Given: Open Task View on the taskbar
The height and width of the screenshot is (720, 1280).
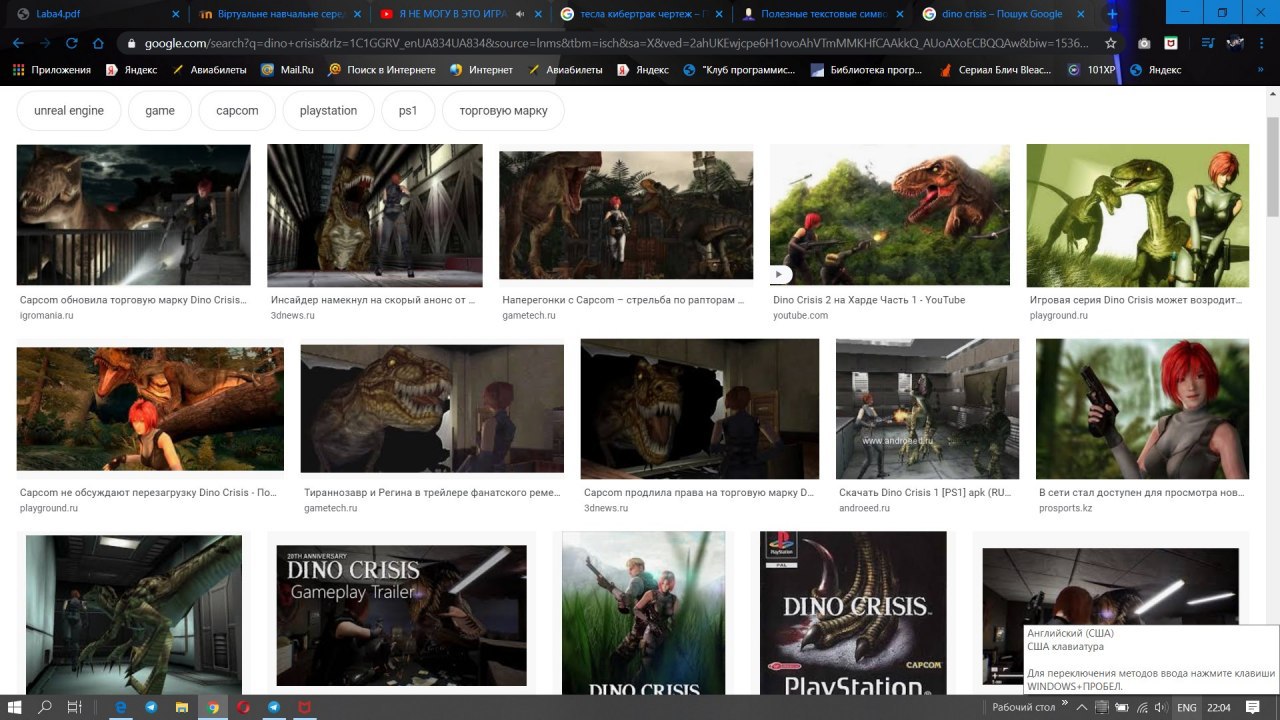Looking at the screenshot, I should tap(74, 707).
